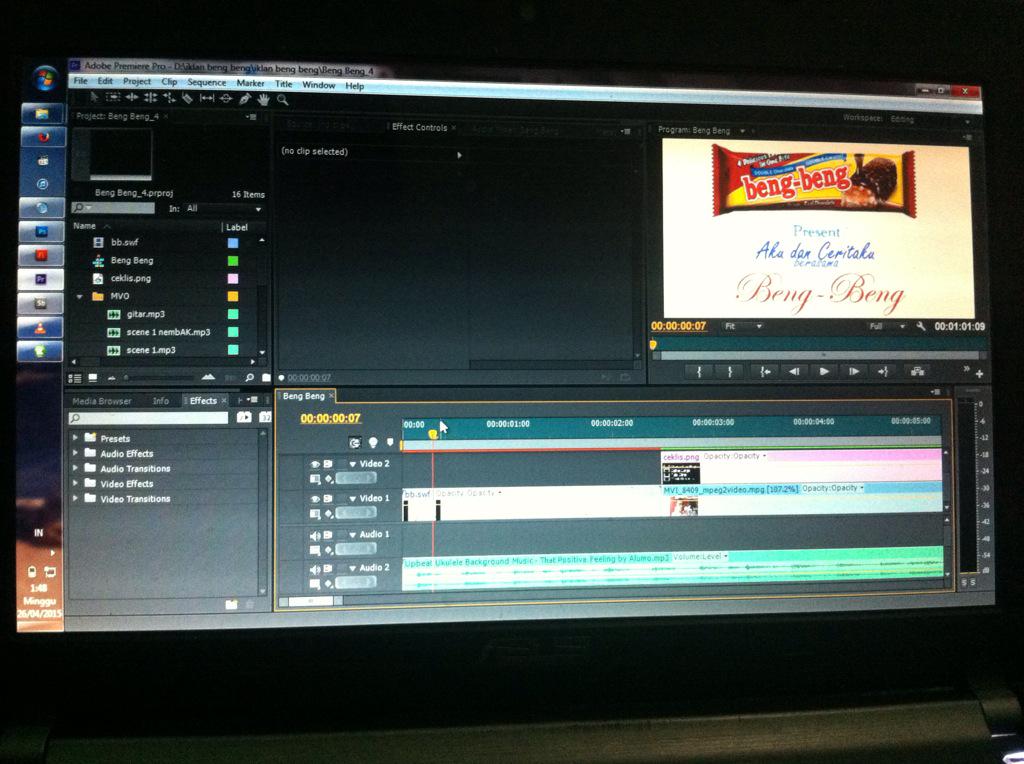Step back one frame

pos(794,372)
